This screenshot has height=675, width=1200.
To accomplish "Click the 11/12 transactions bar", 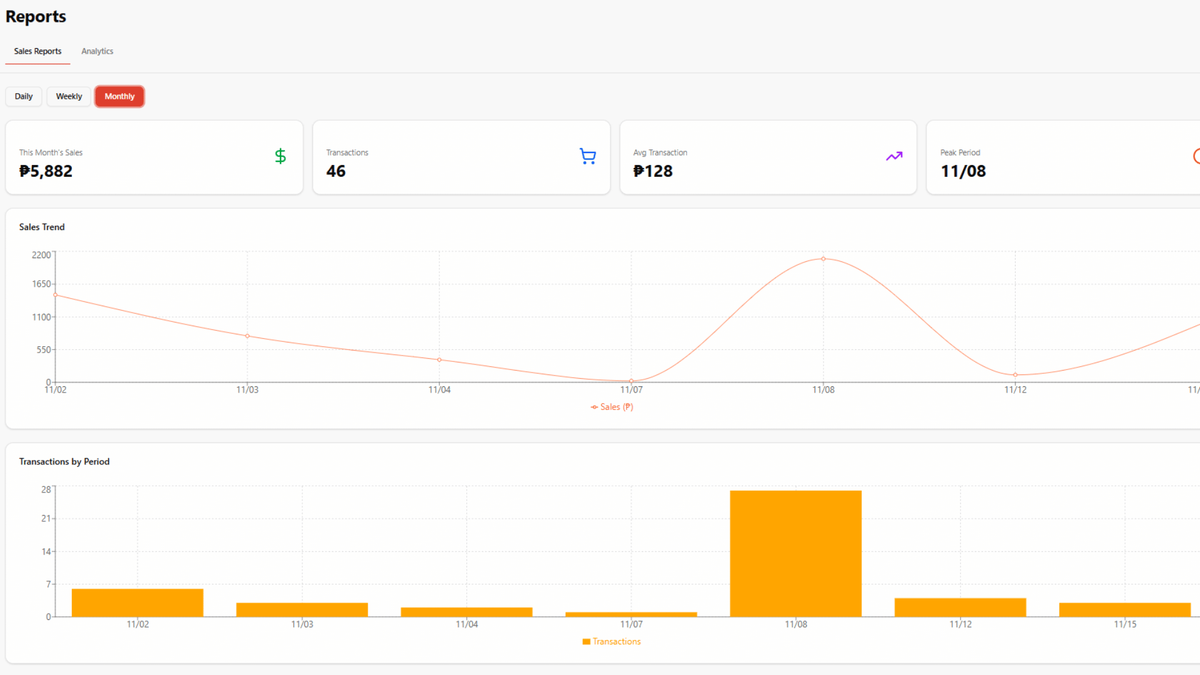I will click(x=960, y=607).
